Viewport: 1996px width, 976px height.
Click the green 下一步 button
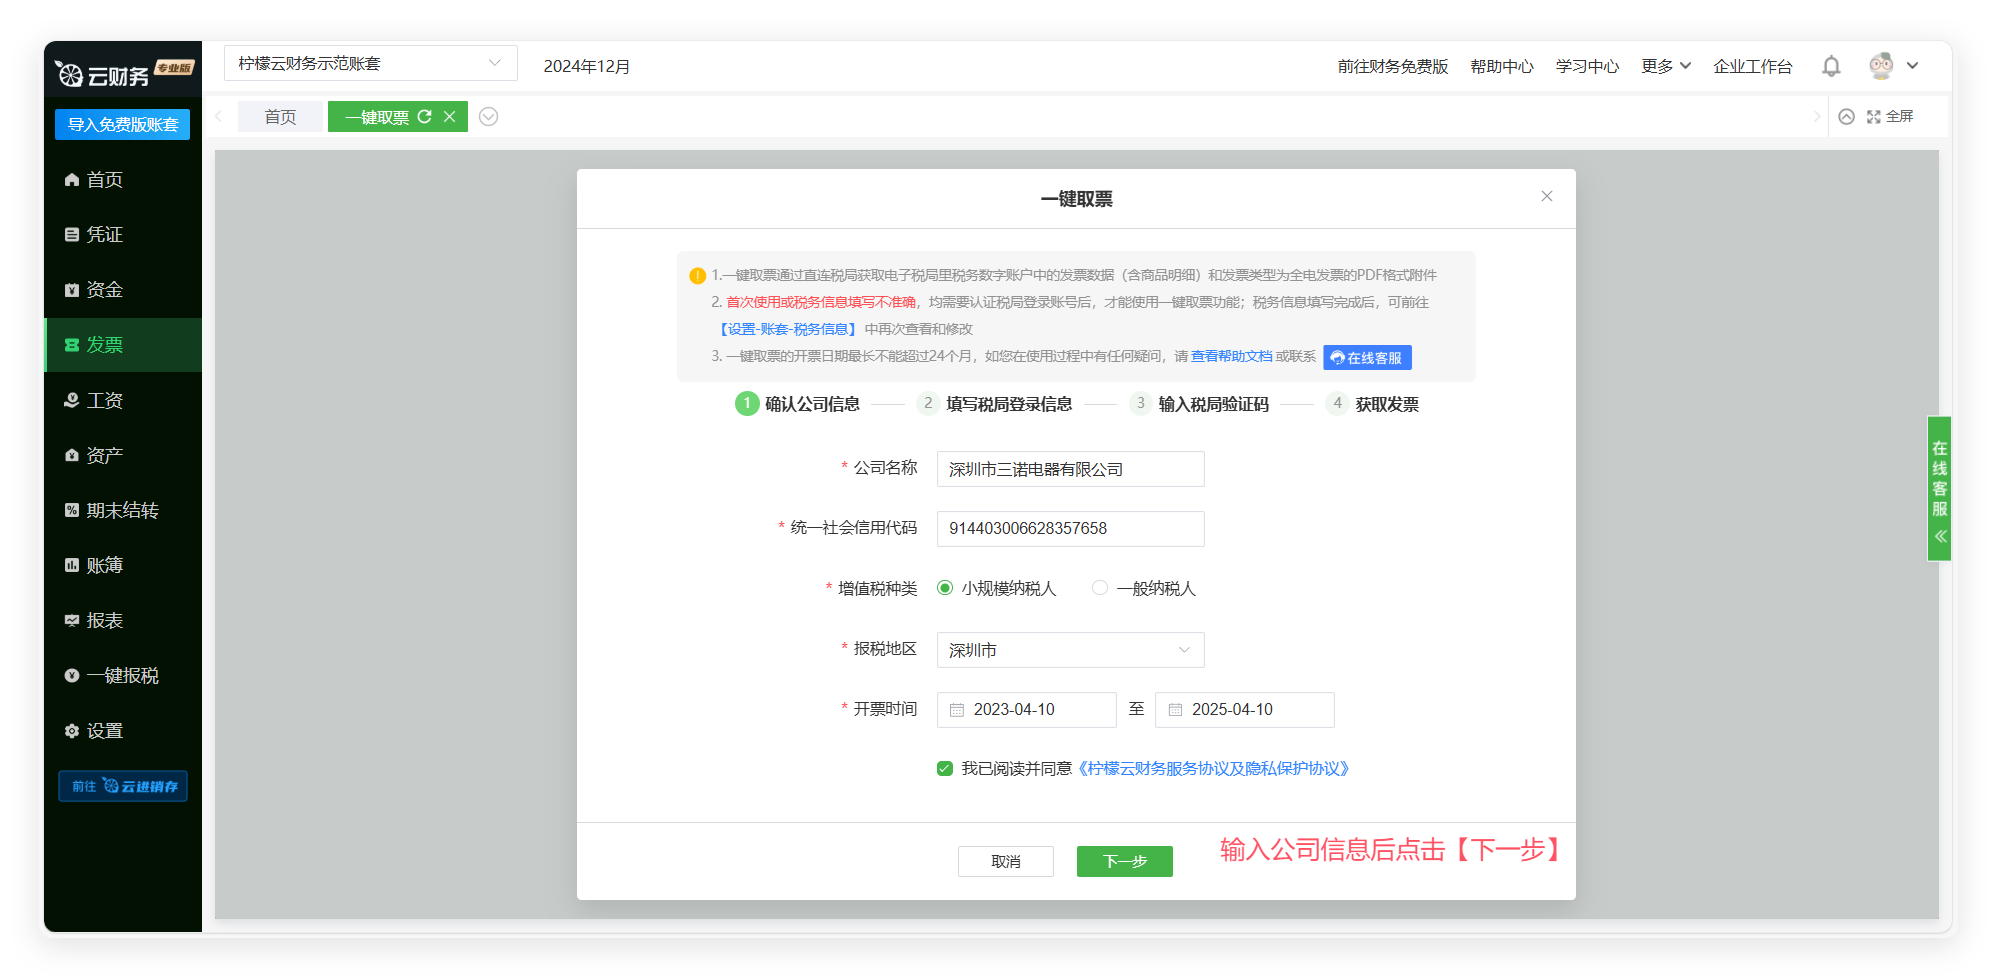[x=1124, y=861]
